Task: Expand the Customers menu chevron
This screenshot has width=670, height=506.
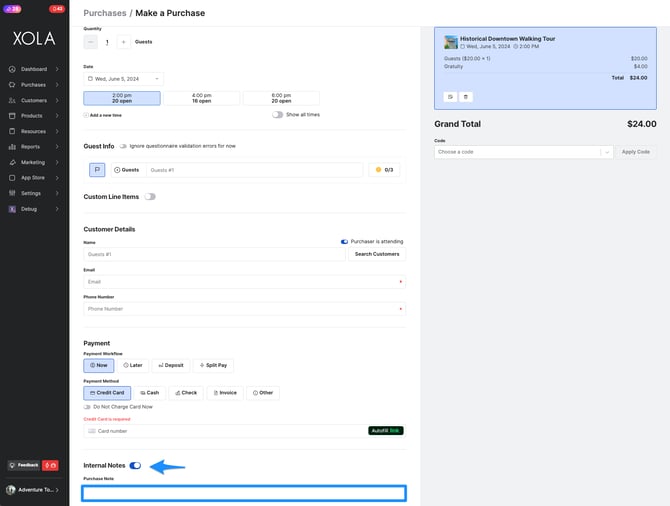Action: (x=57, y=100)
